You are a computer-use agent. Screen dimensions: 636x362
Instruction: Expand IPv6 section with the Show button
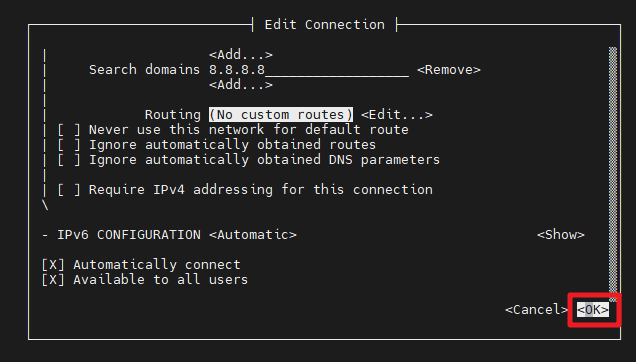point(561,235)
